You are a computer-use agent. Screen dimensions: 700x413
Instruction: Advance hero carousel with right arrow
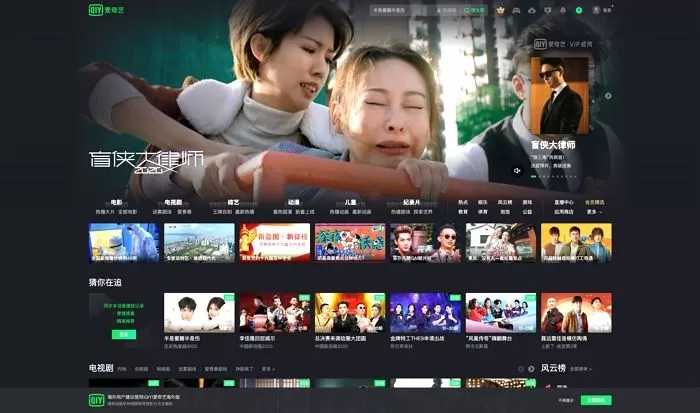coord(608,96)
